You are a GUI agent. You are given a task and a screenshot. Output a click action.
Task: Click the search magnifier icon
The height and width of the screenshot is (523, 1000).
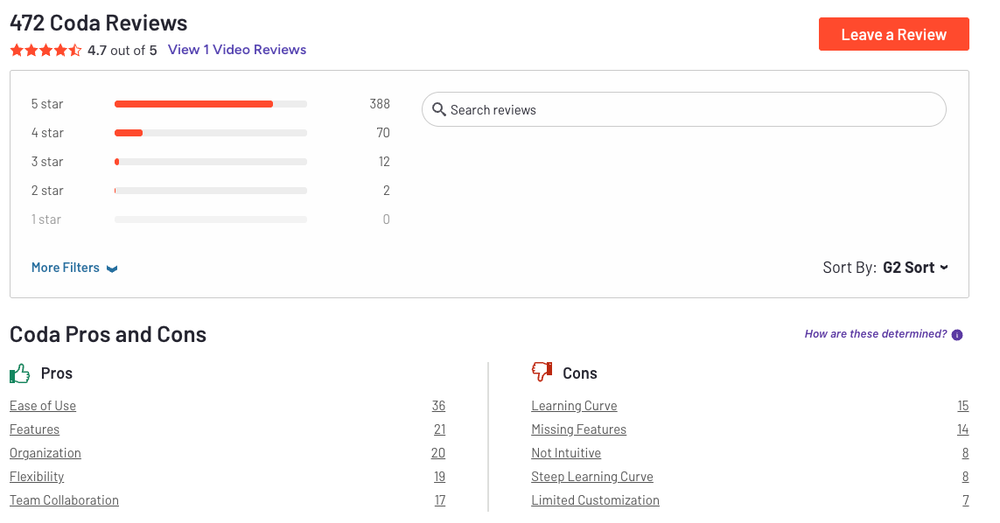[439, 110]
